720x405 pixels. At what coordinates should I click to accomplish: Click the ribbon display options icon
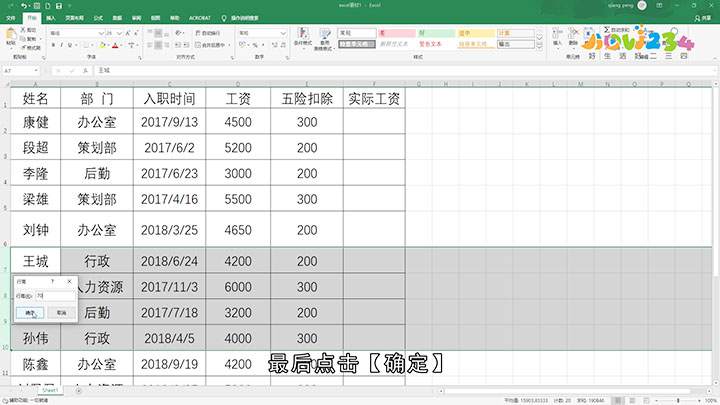tap(659, 6)
